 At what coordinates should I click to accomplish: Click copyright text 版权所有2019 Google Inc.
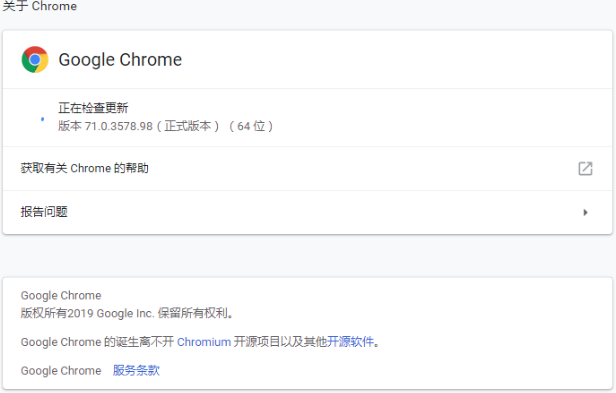(87, 313)
